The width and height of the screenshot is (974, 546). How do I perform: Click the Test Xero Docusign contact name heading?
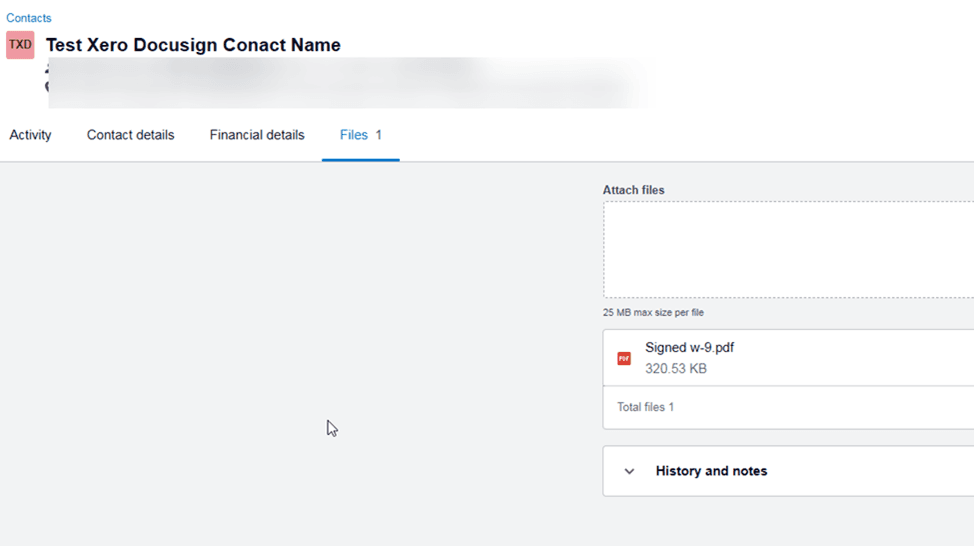pos(193,45)
